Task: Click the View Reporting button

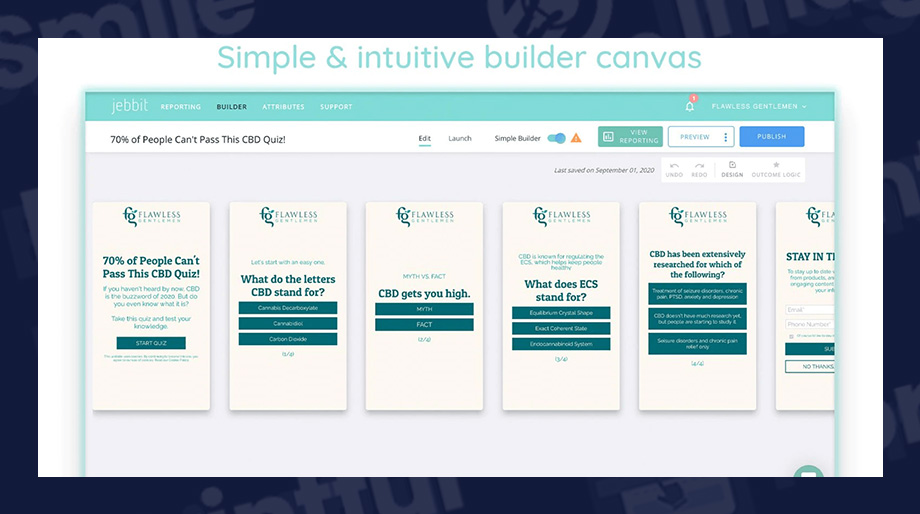Action: pyautogui.click(x=630, y=137)
